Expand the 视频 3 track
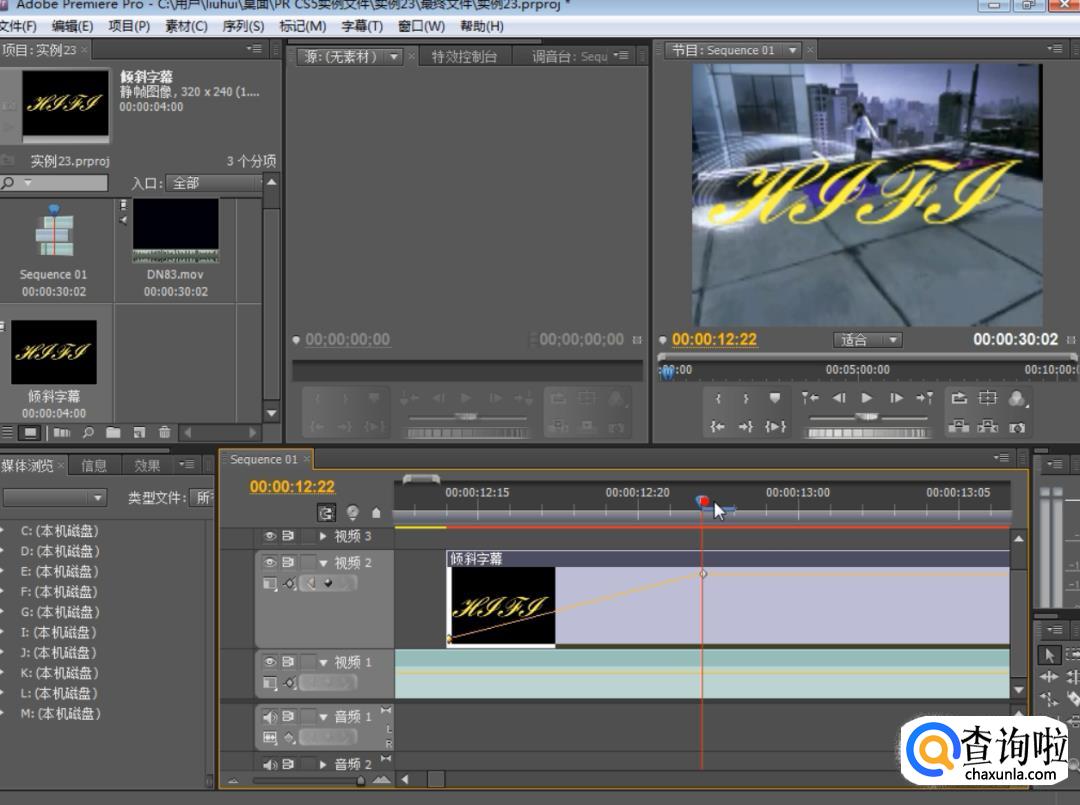 pyautogui.click(x=323, y=537)
